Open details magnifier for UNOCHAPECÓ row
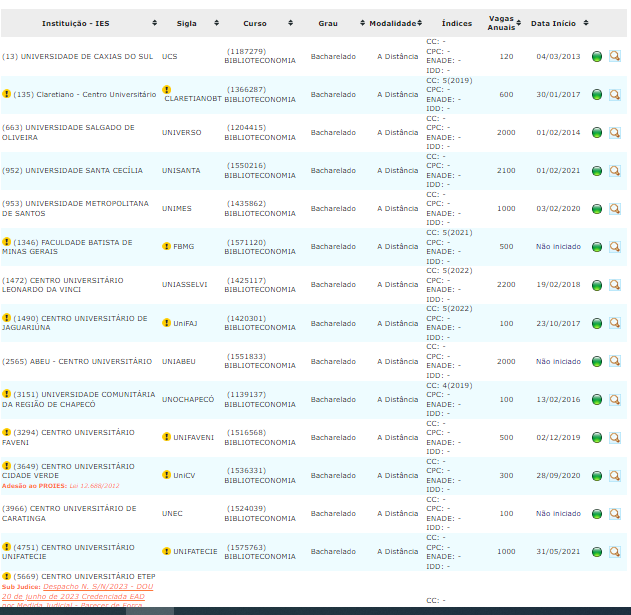631x615 pixels. 615,399
